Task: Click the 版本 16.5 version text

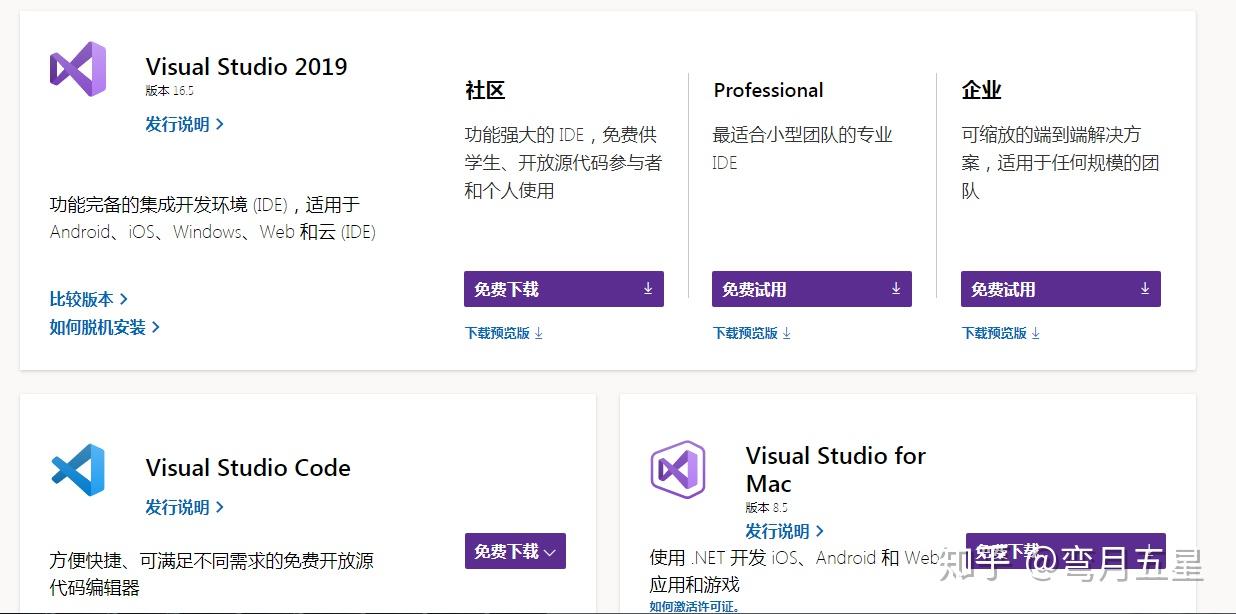Action: (169, 90)
